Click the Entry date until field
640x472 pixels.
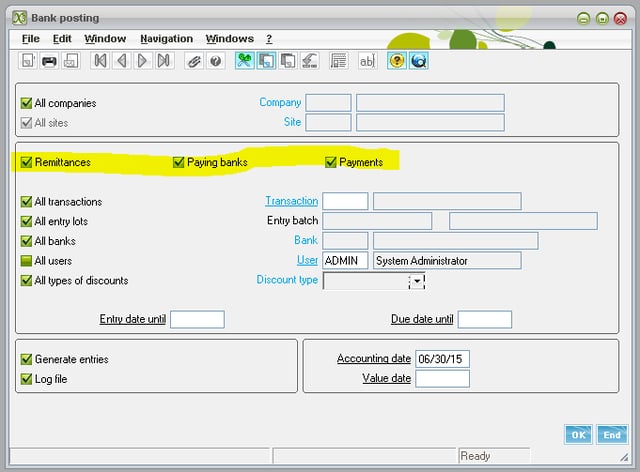coord(197,320)
